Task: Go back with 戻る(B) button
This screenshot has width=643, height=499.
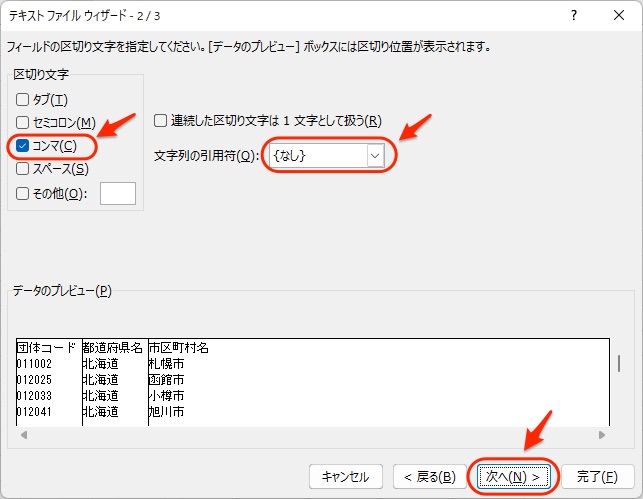Action: click(x=430, y=476)
